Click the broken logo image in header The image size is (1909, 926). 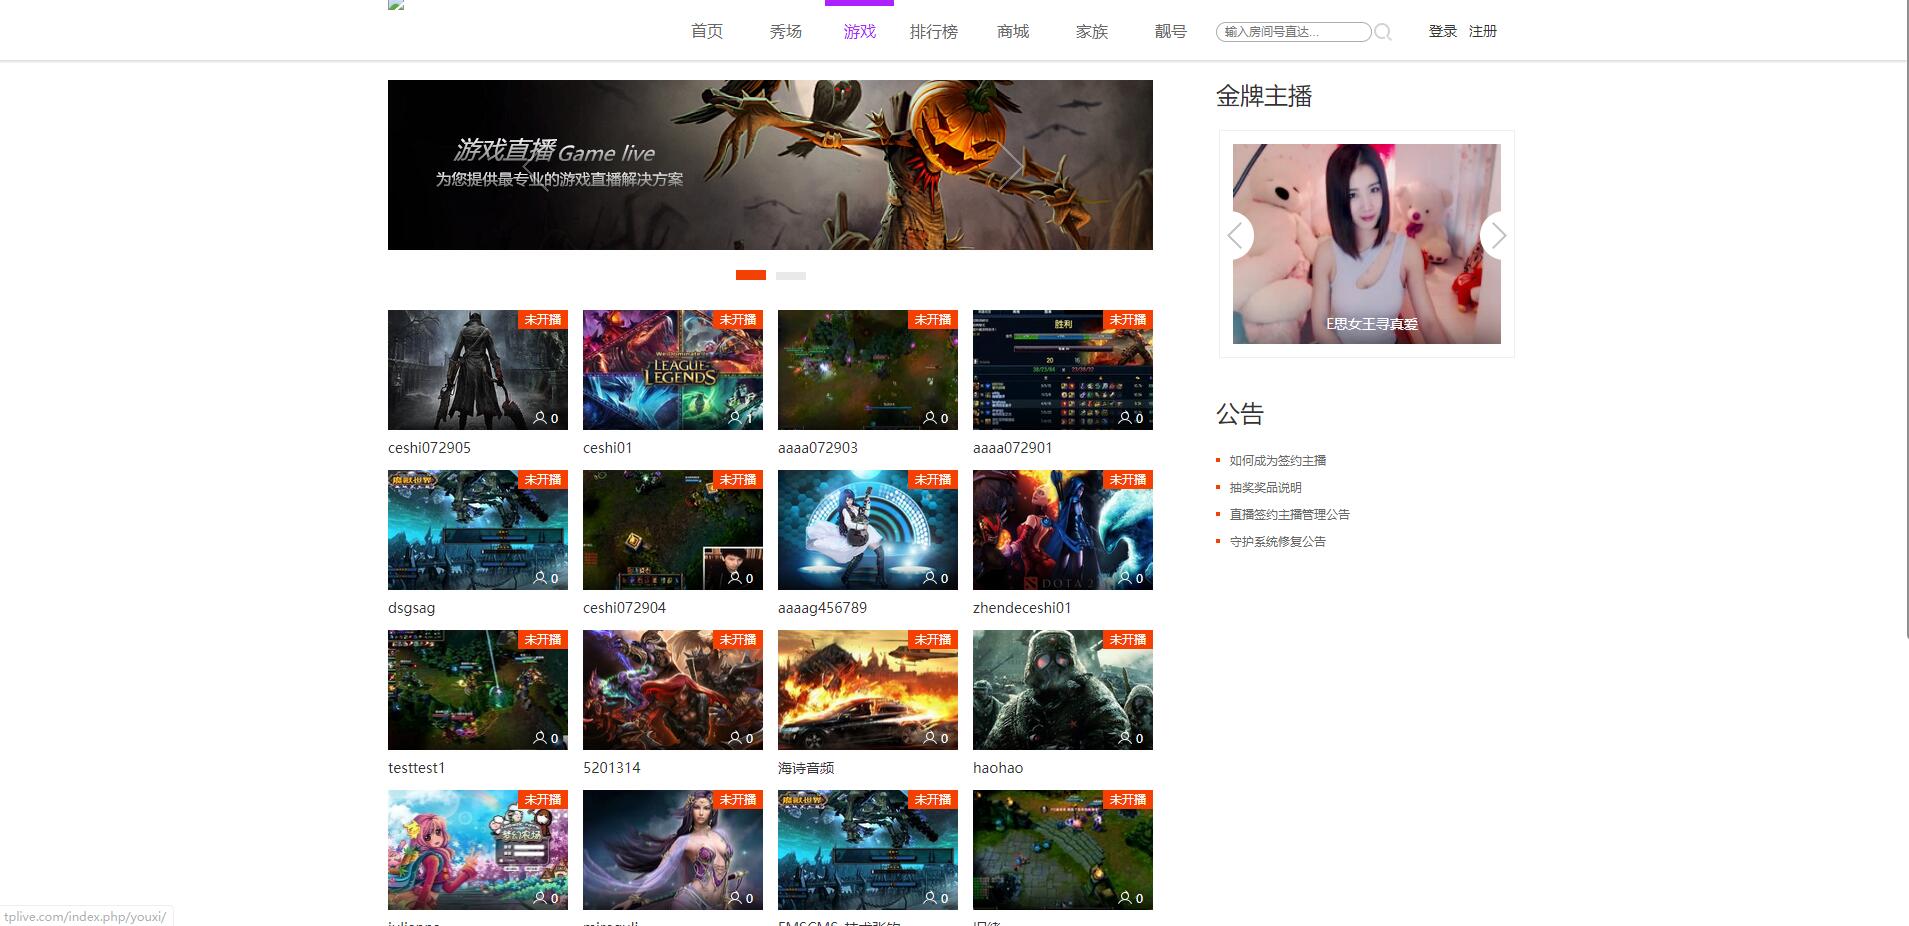[x=396, y=5]
